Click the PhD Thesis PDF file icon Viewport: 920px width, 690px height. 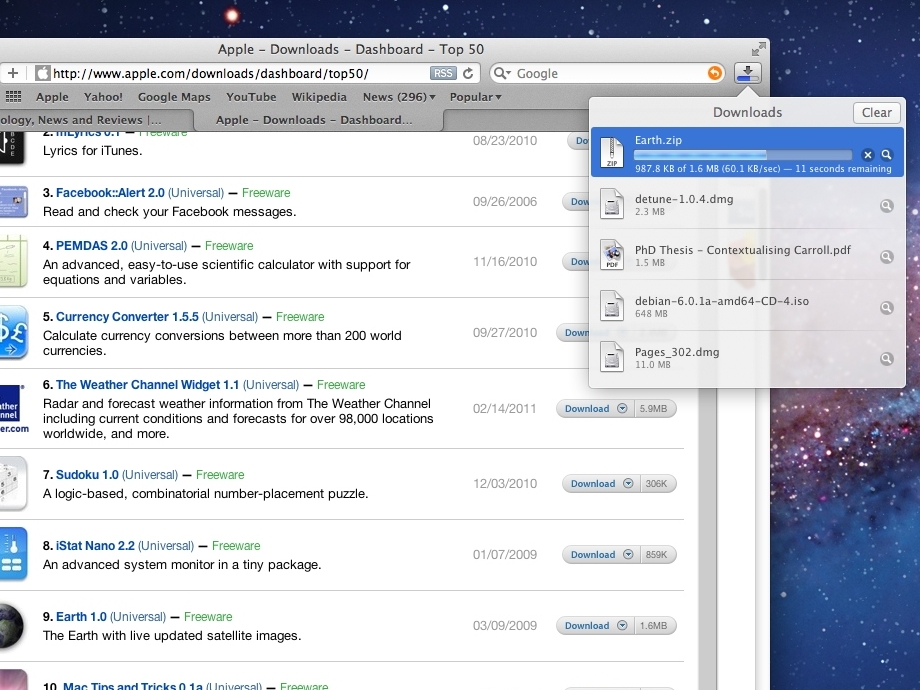612,255
